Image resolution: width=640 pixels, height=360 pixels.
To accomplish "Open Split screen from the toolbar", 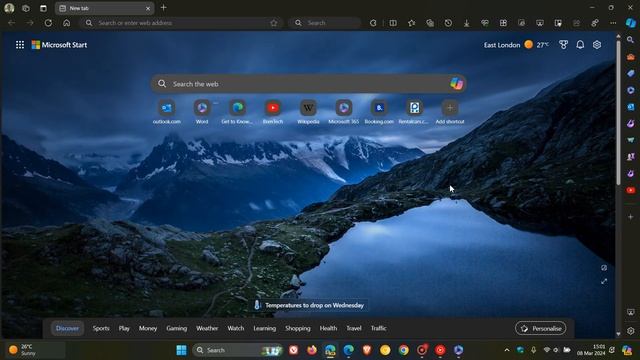I will click(393, 23).
